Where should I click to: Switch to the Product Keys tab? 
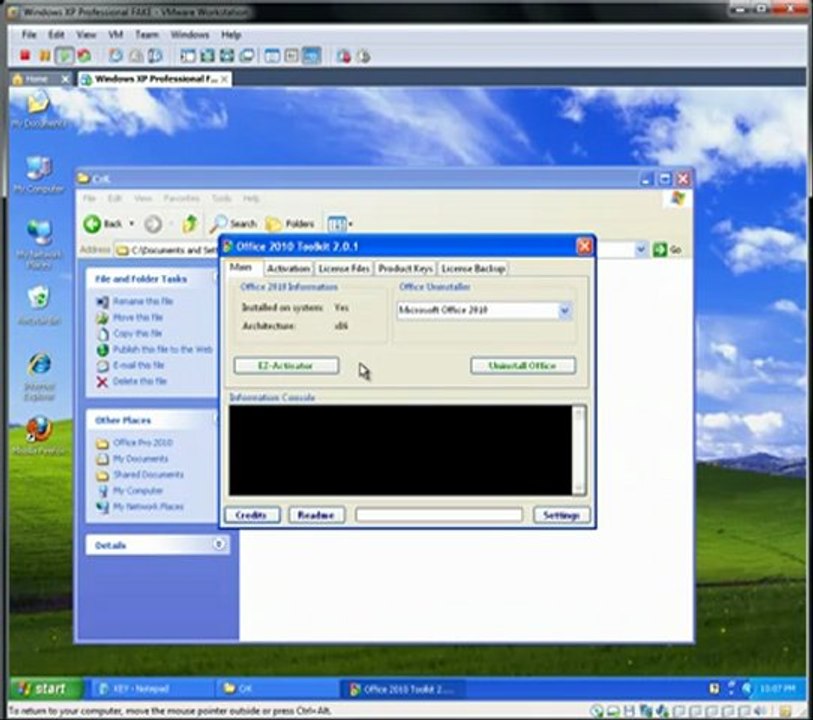(x=405, y=269)
